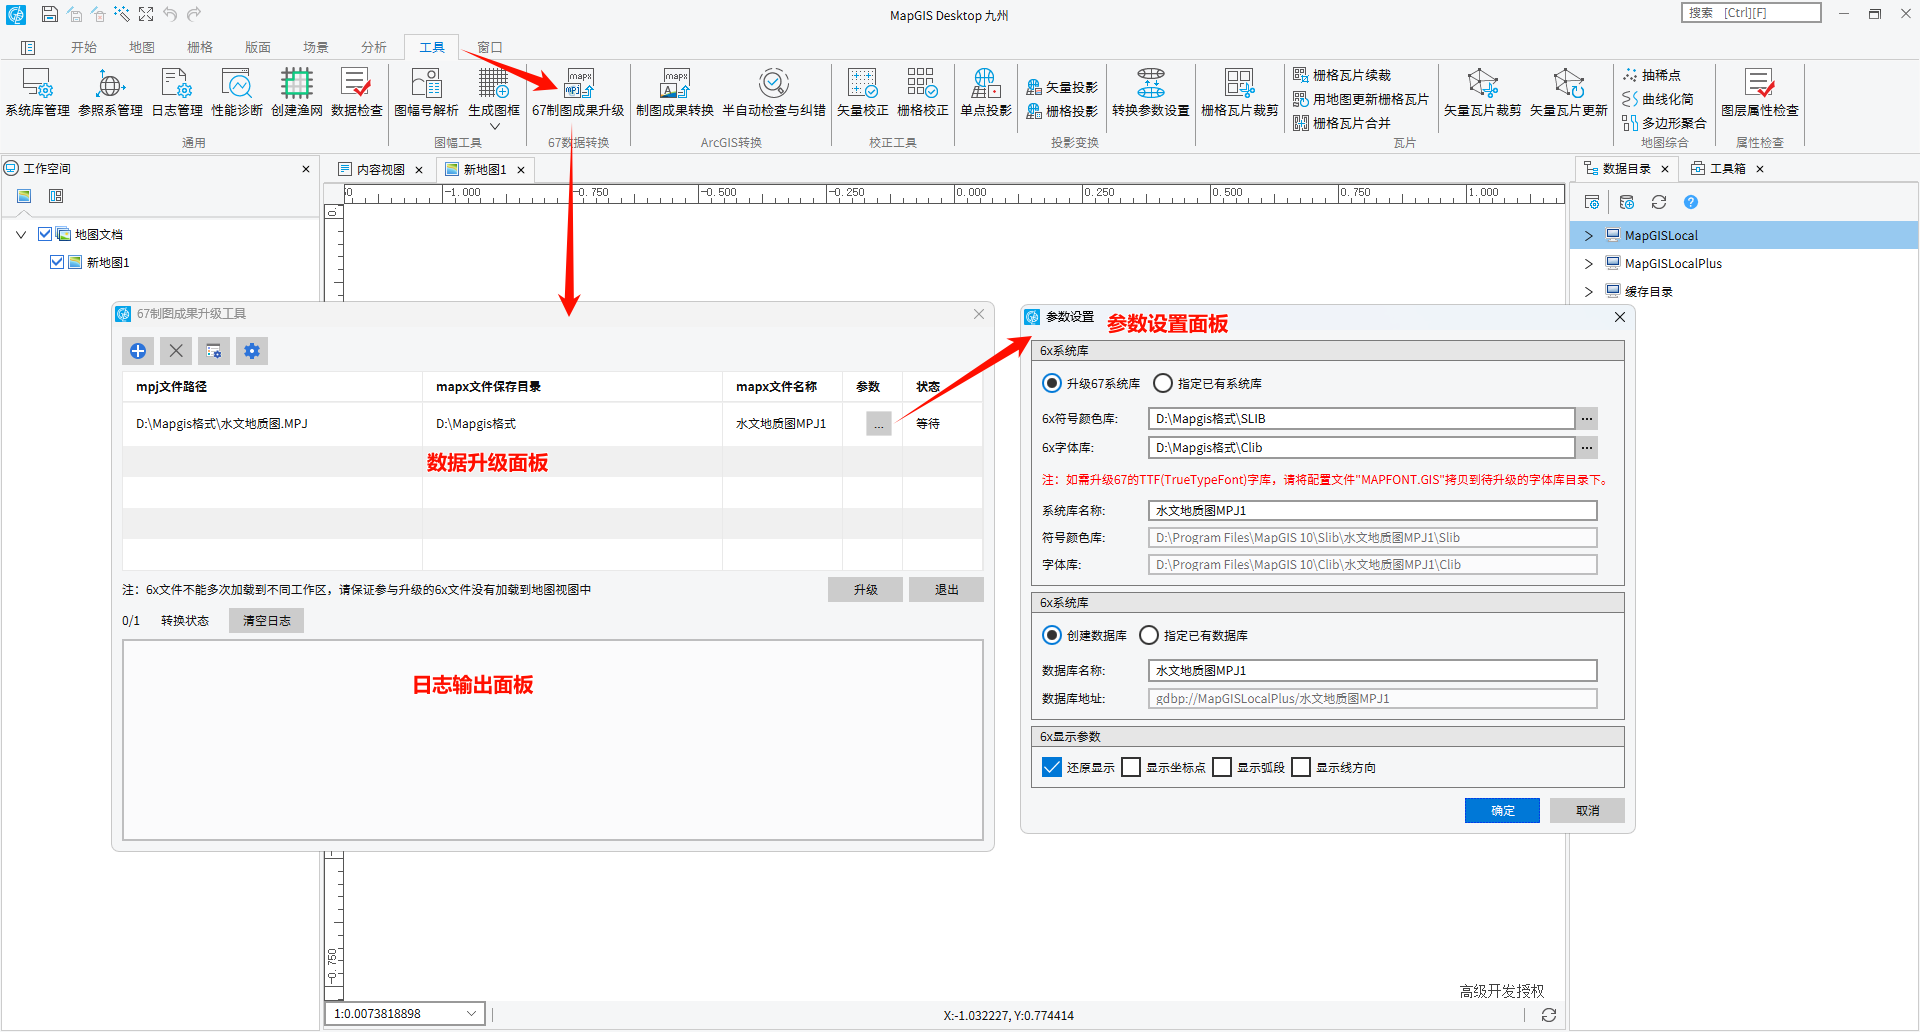The height and width of the screenshot is (1032, 1920).
Task: Click the 确定 button in 参数设置
Action: click(1502, 811)
